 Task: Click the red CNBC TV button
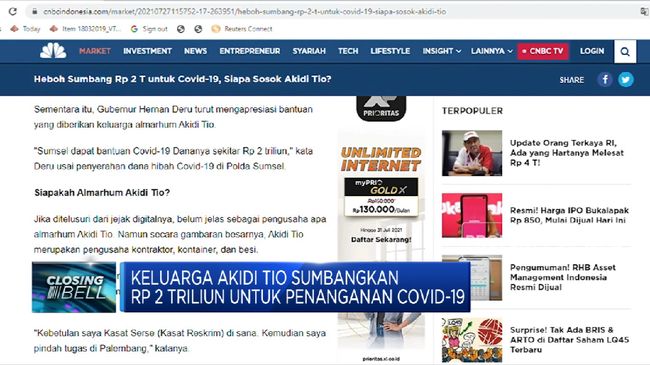[x=543, y=51]
